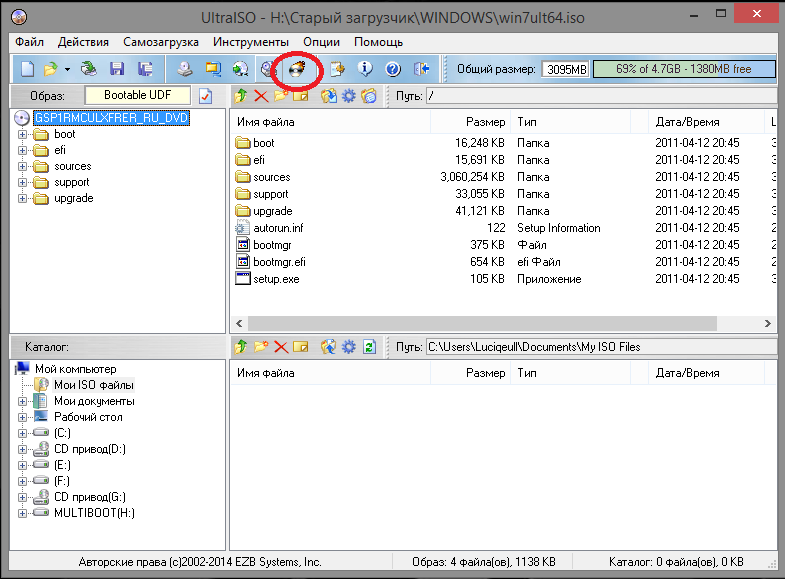Click the exit door icon in the toolbar
This screenshot has height=579, width=785.
tap(421, 69)
